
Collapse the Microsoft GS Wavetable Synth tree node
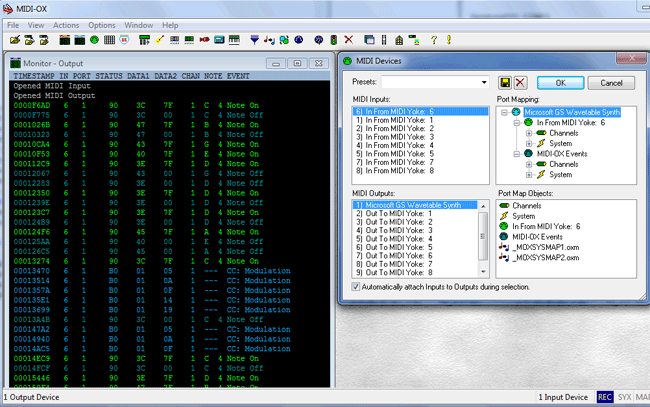point(504,112)
